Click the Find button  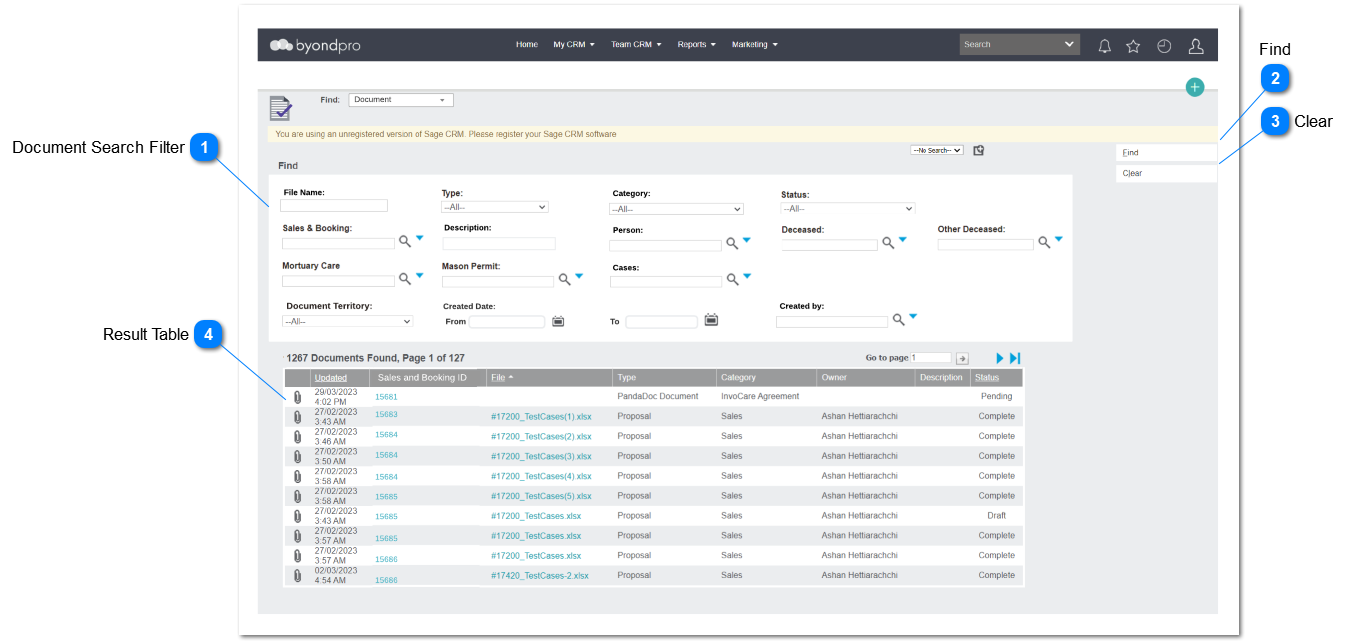pyautogui.click(x=1166, y=153)
